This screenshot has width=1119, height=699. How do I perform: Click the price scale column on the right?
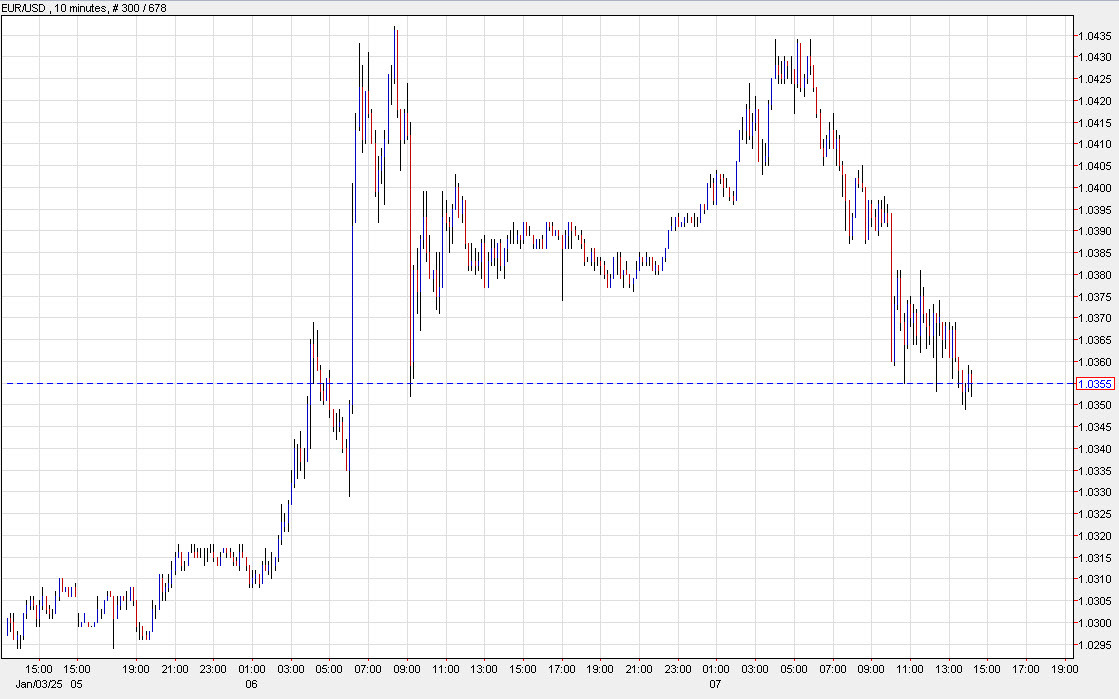(1093, 350)
